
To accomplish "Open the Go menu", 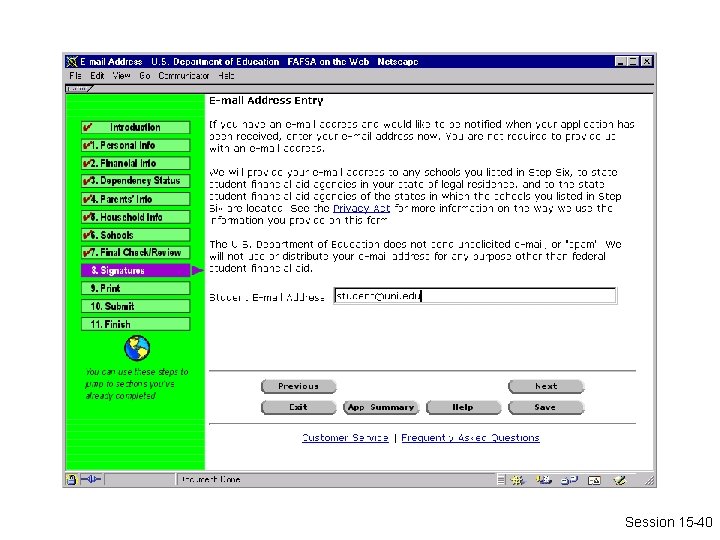I will (145, 76).
